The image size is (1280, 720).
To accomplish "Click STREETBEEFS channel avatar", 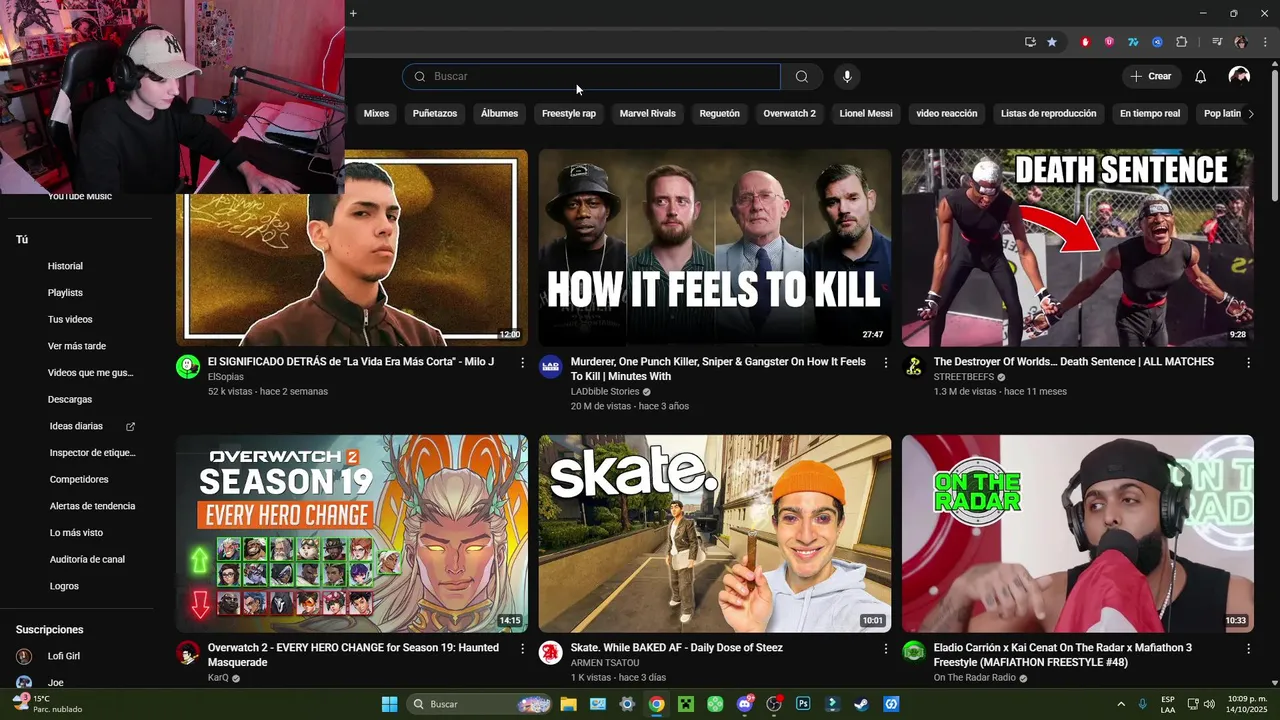I will 914,367.
